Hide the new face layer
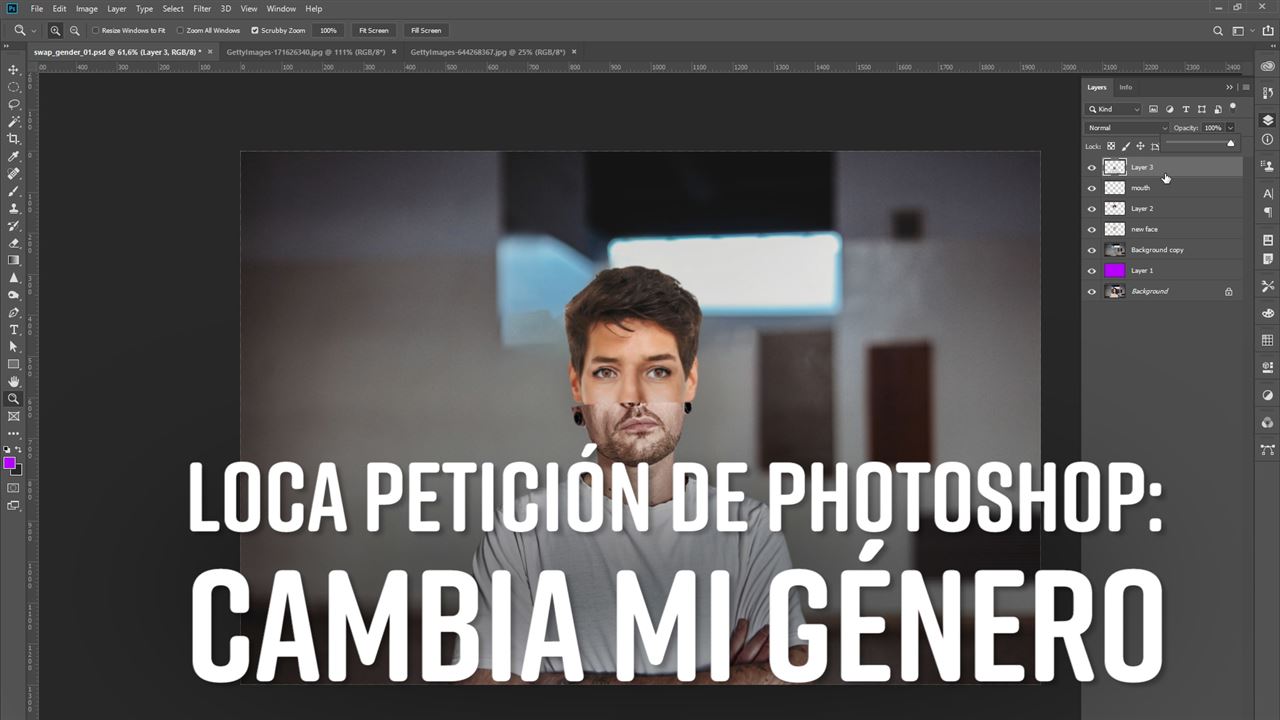This screenshot has height=720, width=1280. pos(1092,229)
